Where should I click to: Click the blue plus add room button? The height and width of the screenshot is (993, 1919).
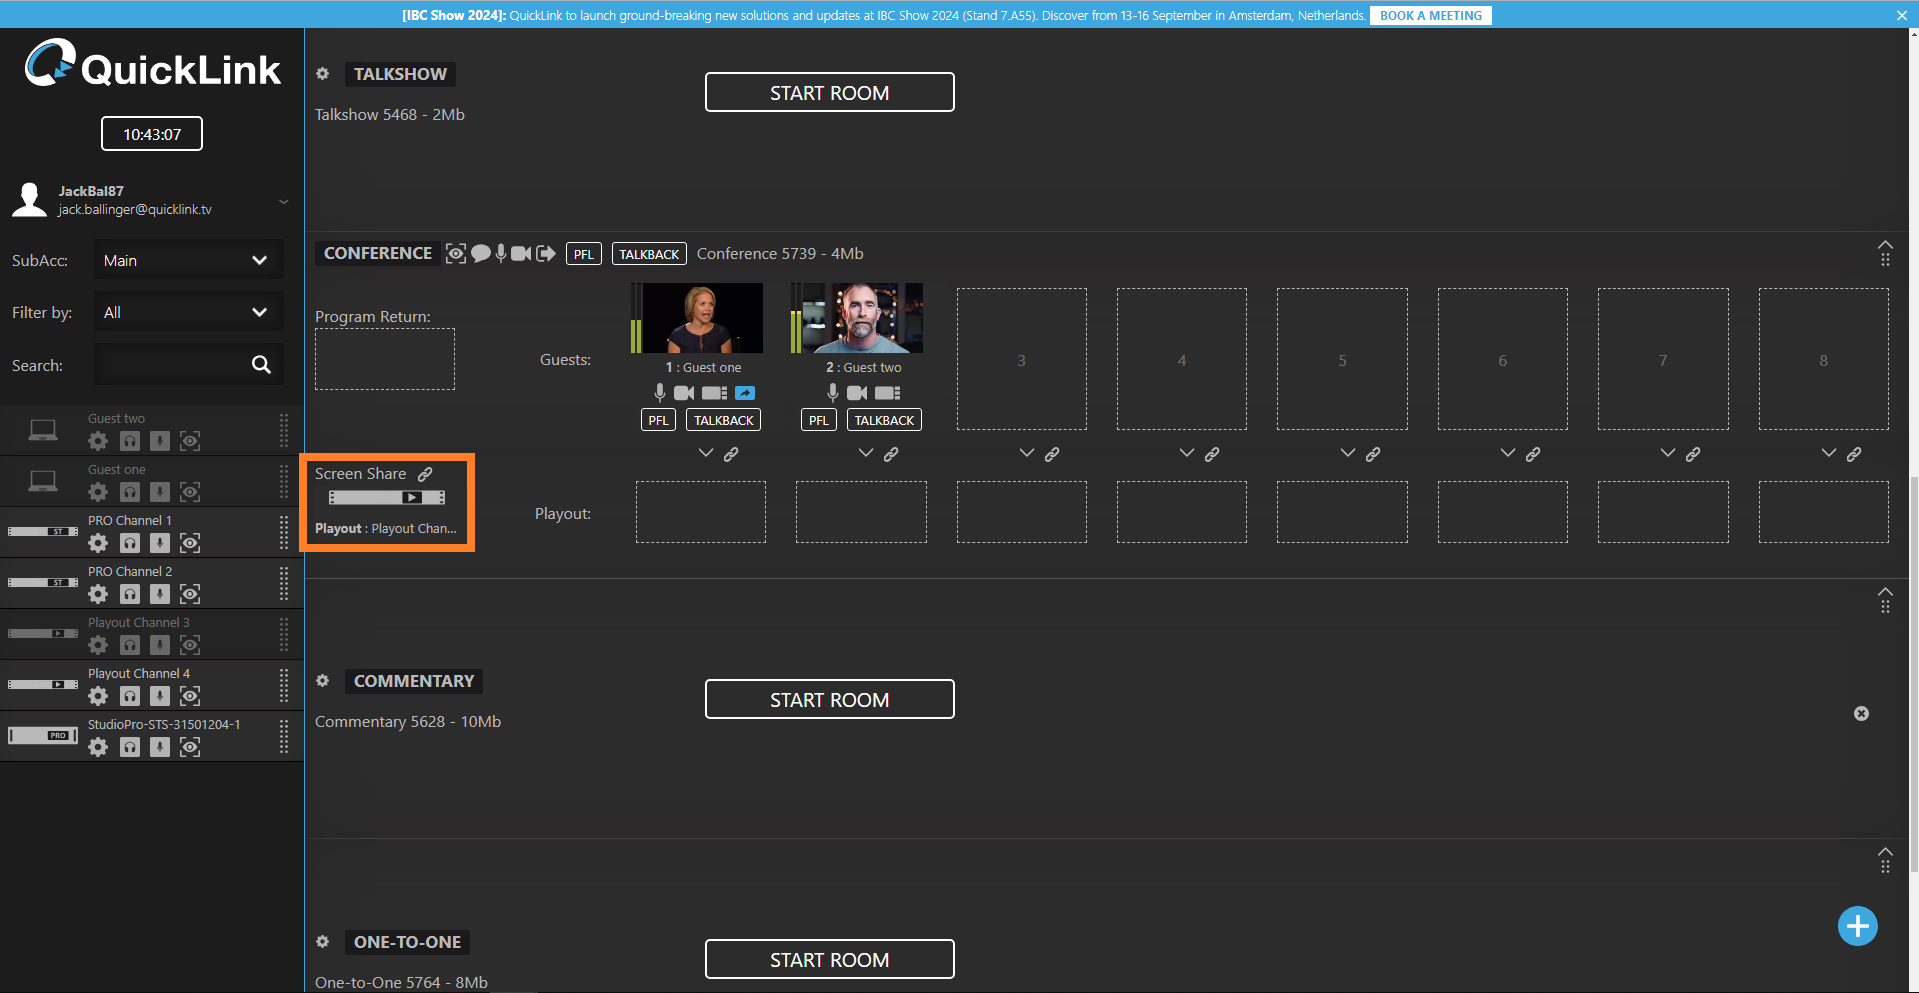click(1857, 926)
